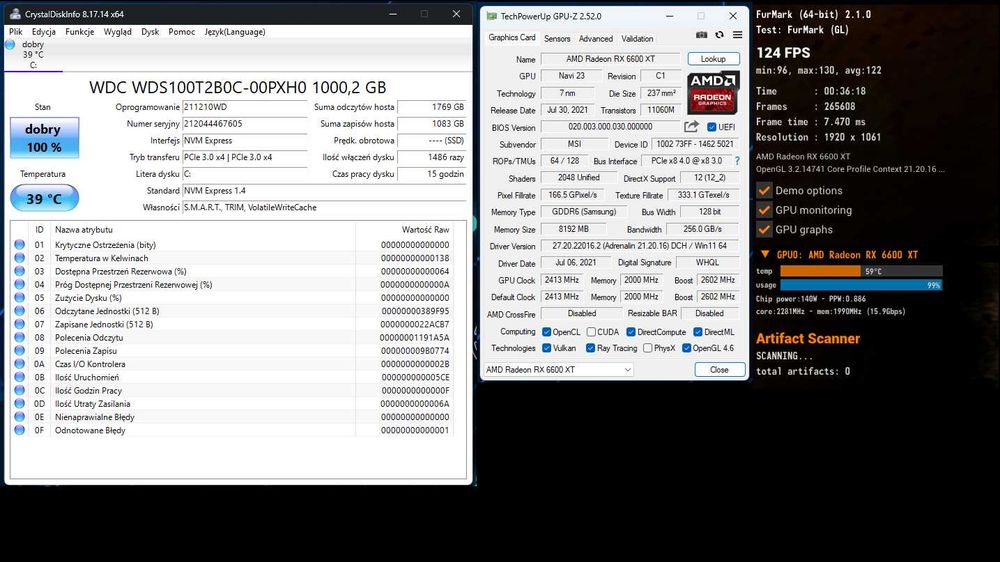Click the CrystalDiskInfo title bar app icon
1000x562 pixels.
coord(15,13)
